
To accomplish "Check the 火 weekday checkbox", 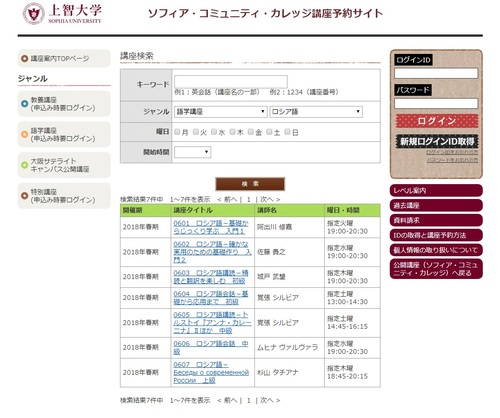I will pos(196,132).
